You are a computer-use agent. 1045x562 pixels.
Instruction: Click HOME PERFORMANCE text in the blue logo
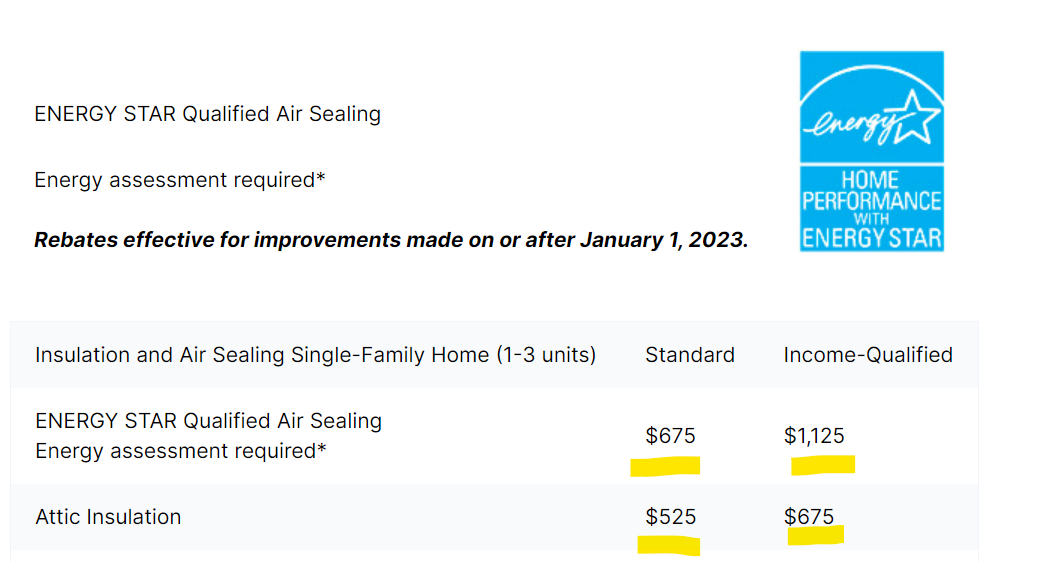pyautogui.click(x=872, y=191)
